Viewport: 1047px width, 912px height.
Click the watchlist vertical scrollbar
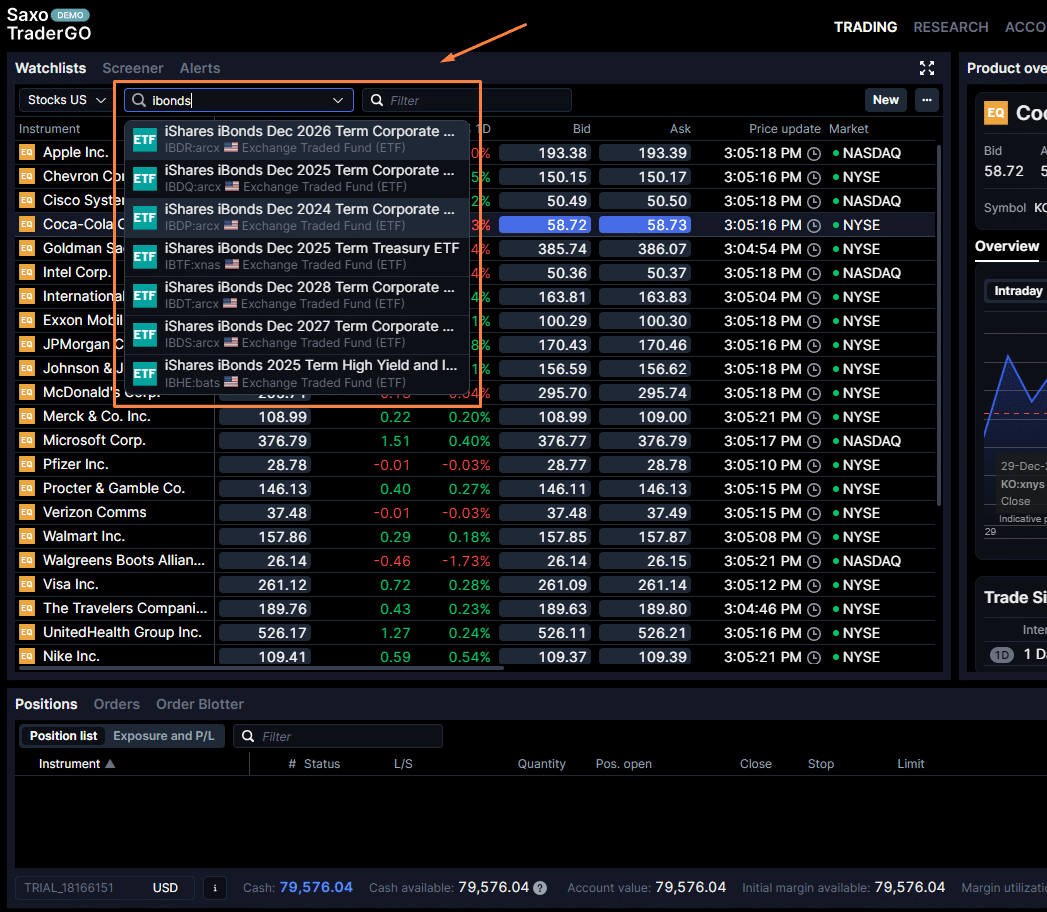coord(938,326)
